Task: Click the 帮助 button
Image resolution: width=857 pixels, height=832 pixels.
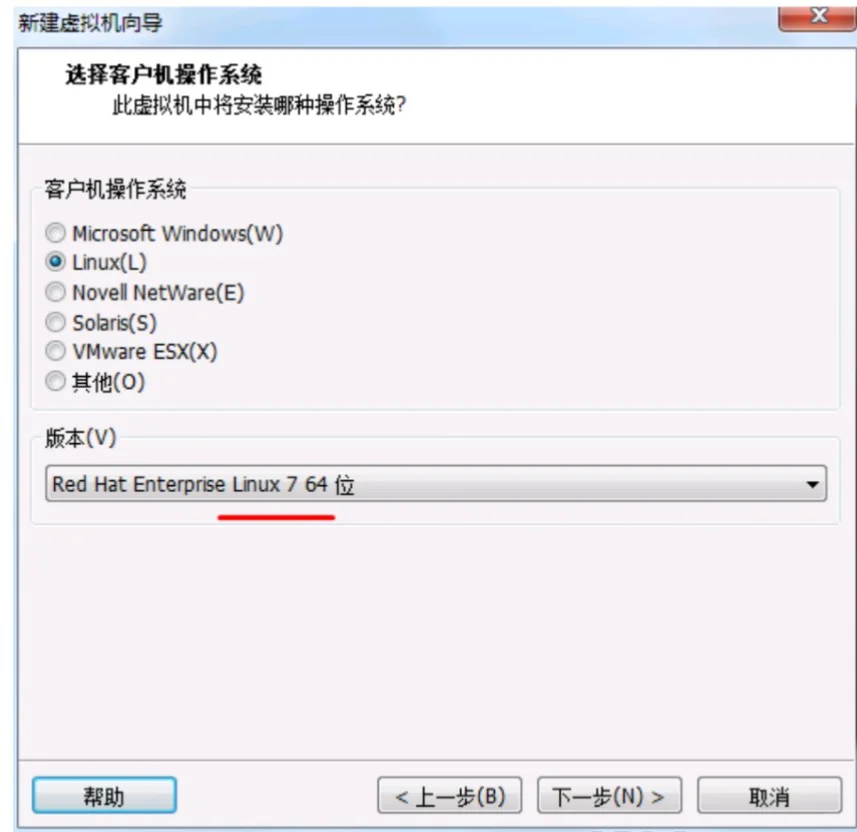Action: click(x=104, y=795)
